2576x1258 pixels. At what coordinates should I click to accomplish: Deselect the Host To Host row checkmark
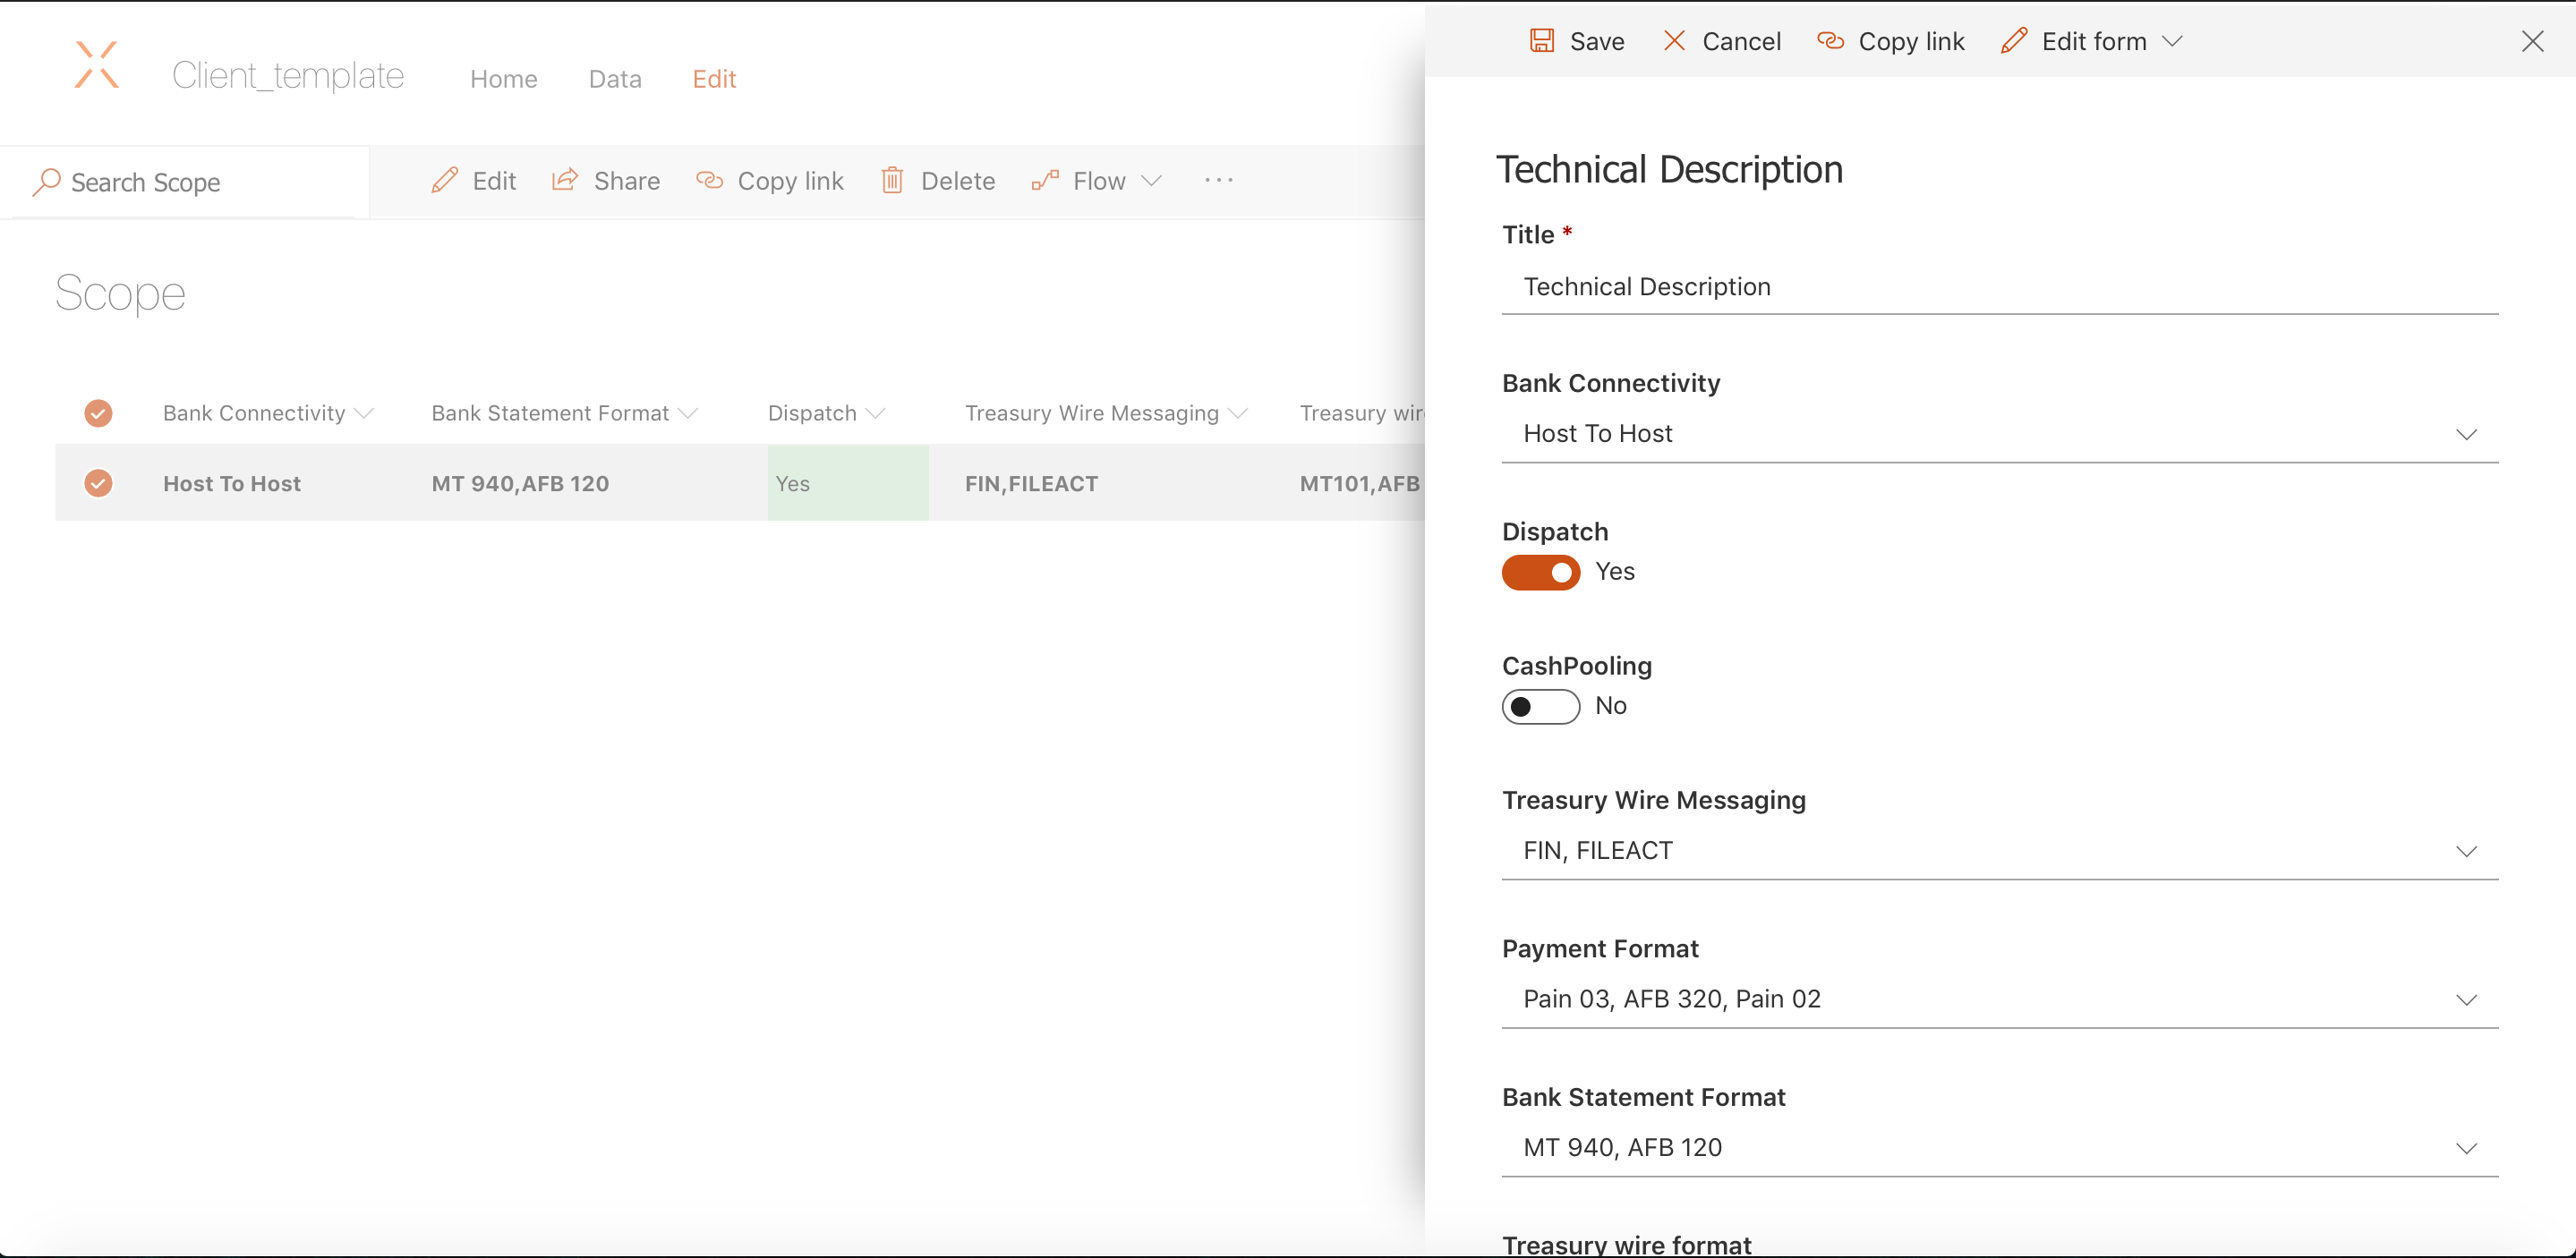pos(98,483)
